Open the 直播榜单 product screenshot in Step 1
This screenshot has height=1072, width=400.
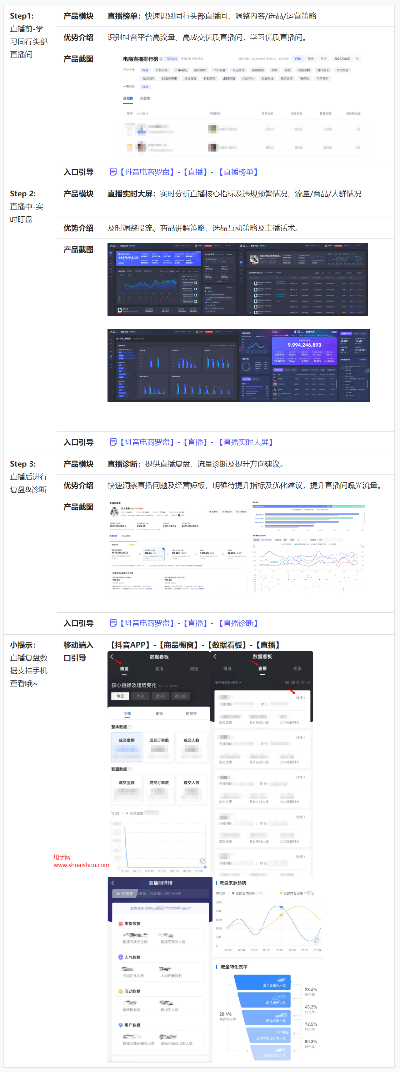tap(241, 106)
